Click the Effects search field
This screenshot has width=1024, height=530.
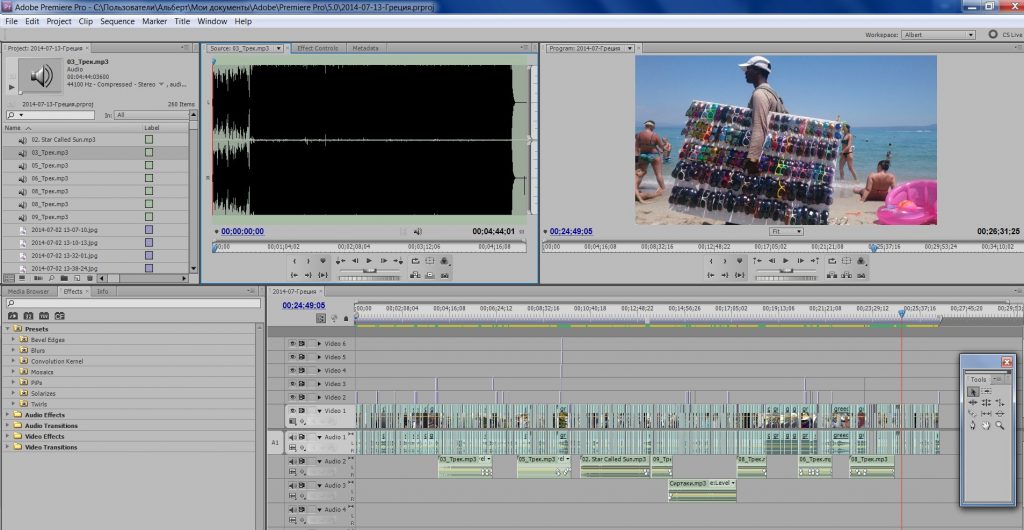(133, 304)
